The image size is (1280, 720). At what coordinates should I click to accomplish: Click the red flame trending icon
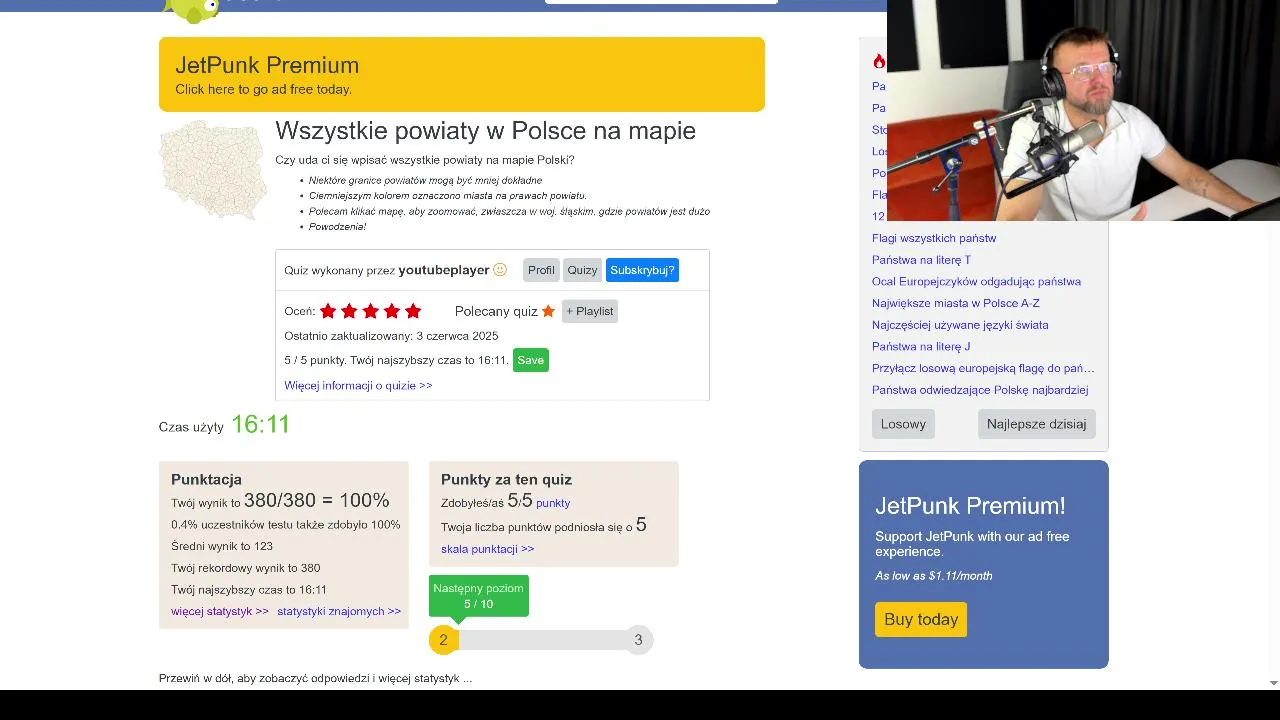(879, 62)
